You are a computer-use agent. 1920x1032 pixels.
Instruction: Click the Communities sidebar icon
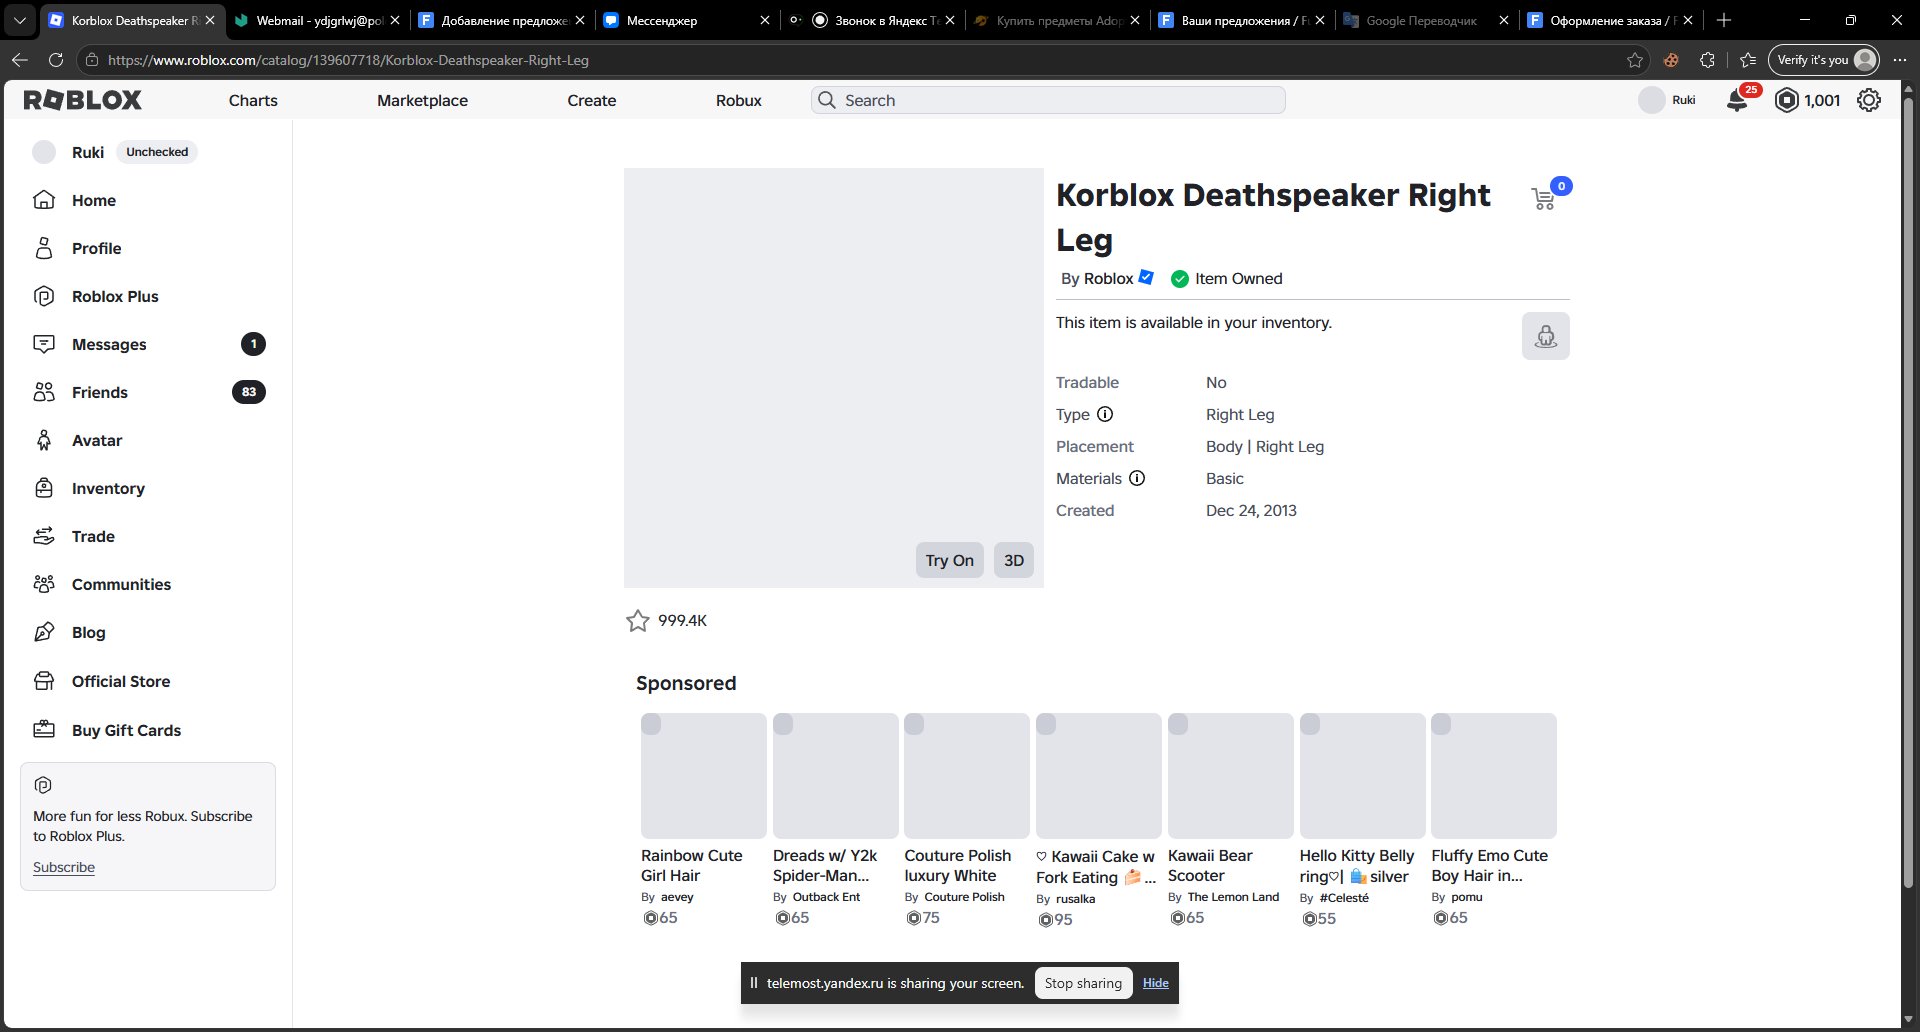pos(44,584)
